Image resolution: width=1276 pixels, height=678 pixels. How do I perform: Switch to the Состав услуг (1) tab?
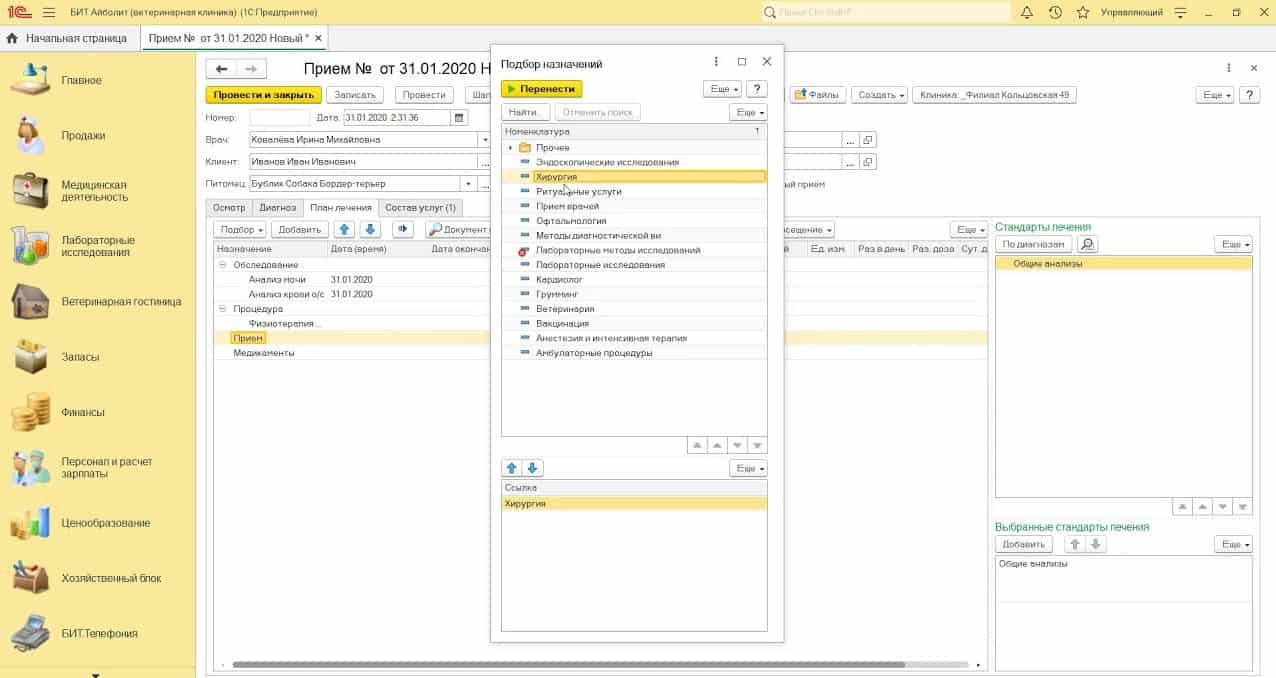(420, 208)
